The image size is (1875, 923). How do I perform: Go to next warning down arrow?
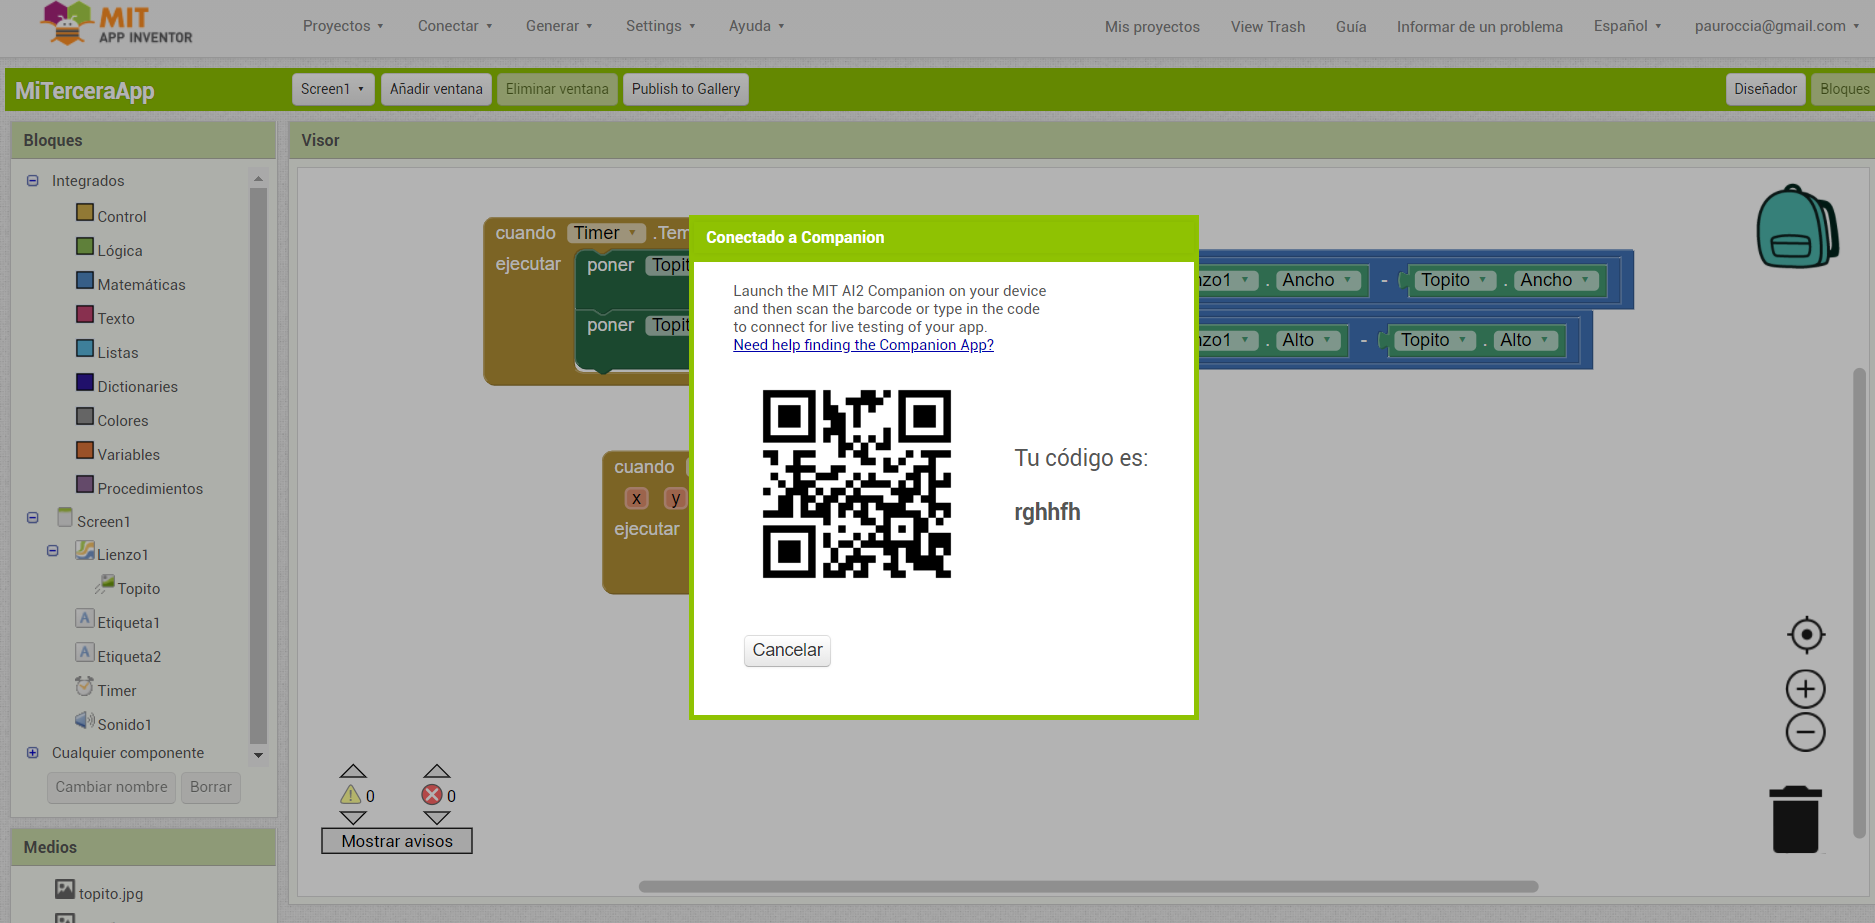(x=353, y=818)
